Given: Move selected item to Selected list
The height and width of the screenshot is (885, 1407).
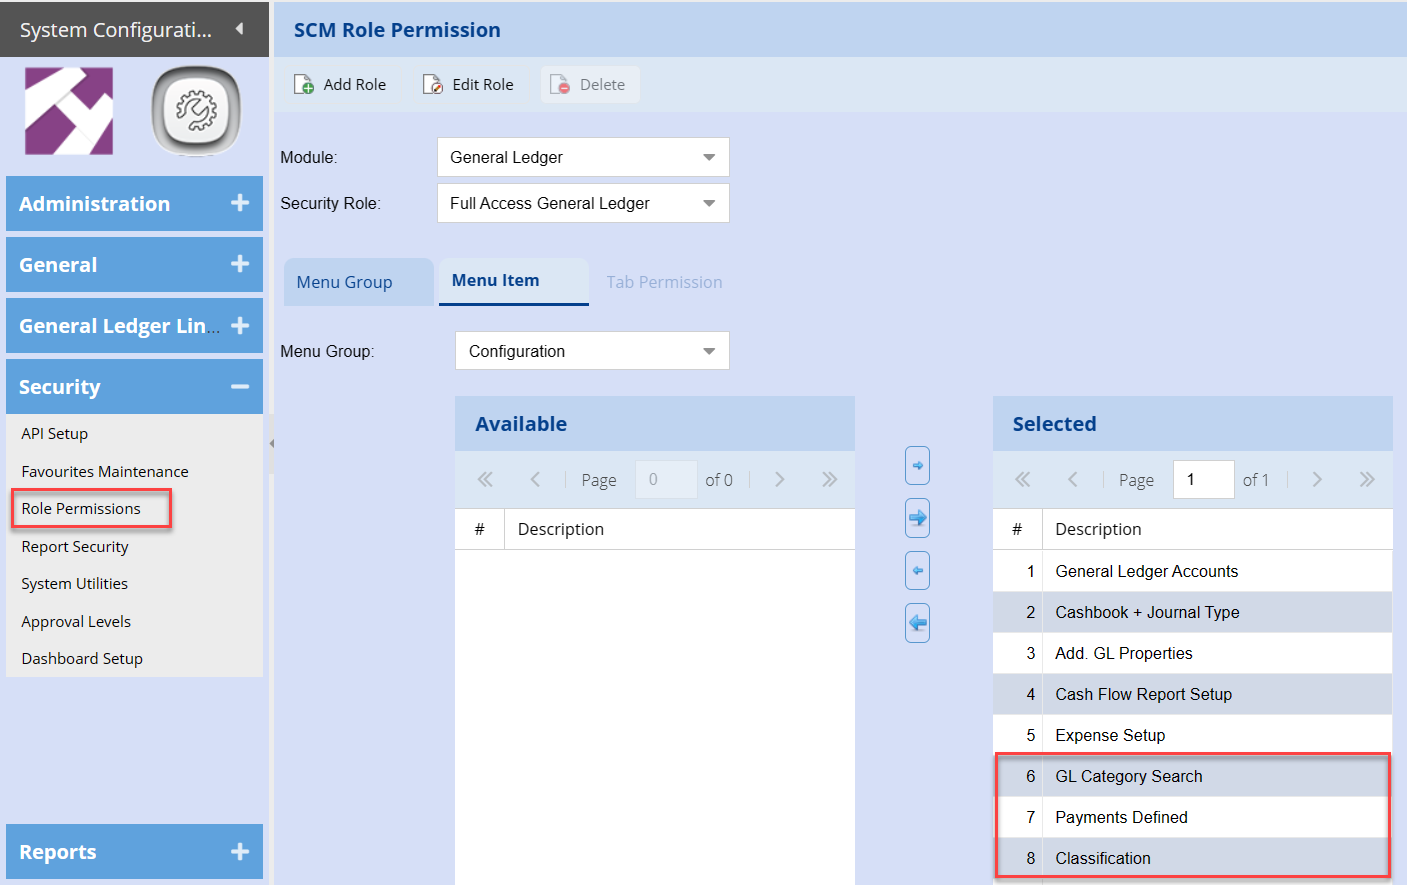Looking at the screenshot, I should coord(917,466).
